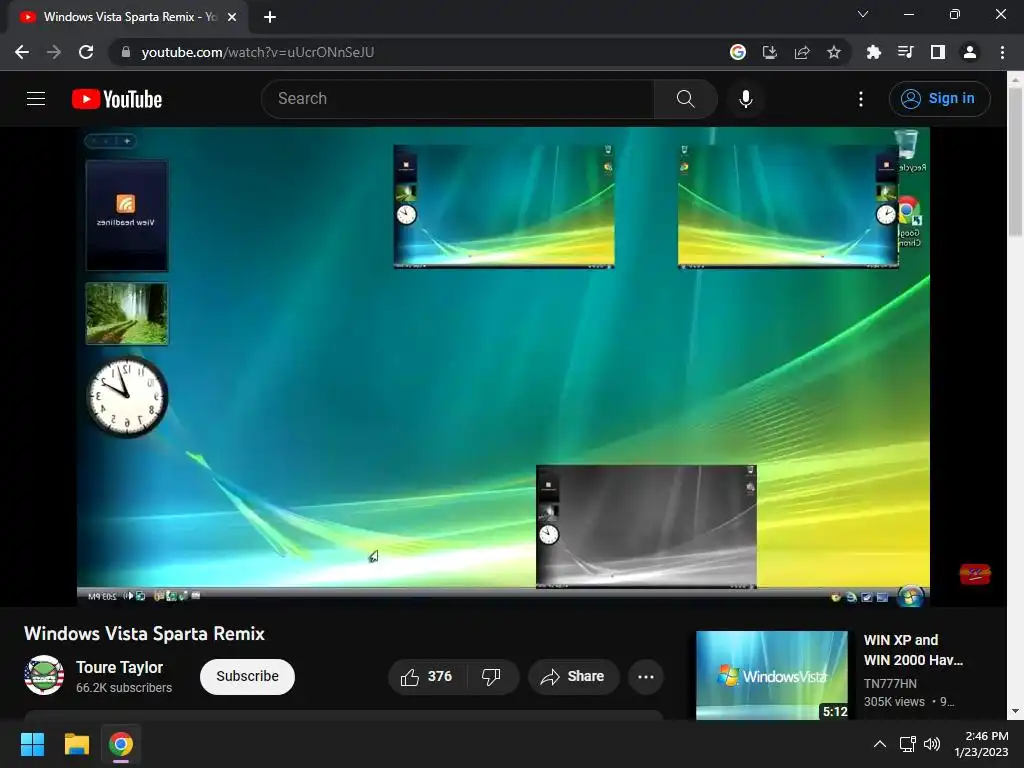Share this page from the address bar
This screenshot has width=1024, height=768.
801,52
